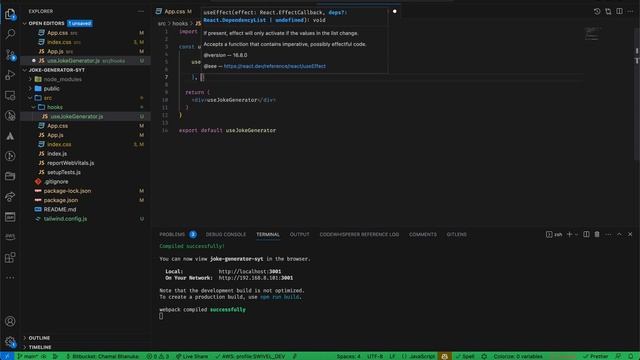Click Colorize variables status item
This screenshot has height=360, width=640.
[x=518, y=356]
